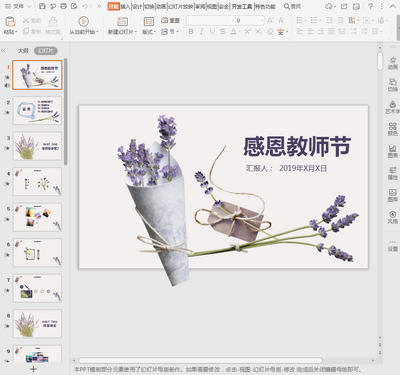This screenshot has width=400, height=375.
Task: Collapse the slide panel with double chevron
Action: [x=3, y=51]
